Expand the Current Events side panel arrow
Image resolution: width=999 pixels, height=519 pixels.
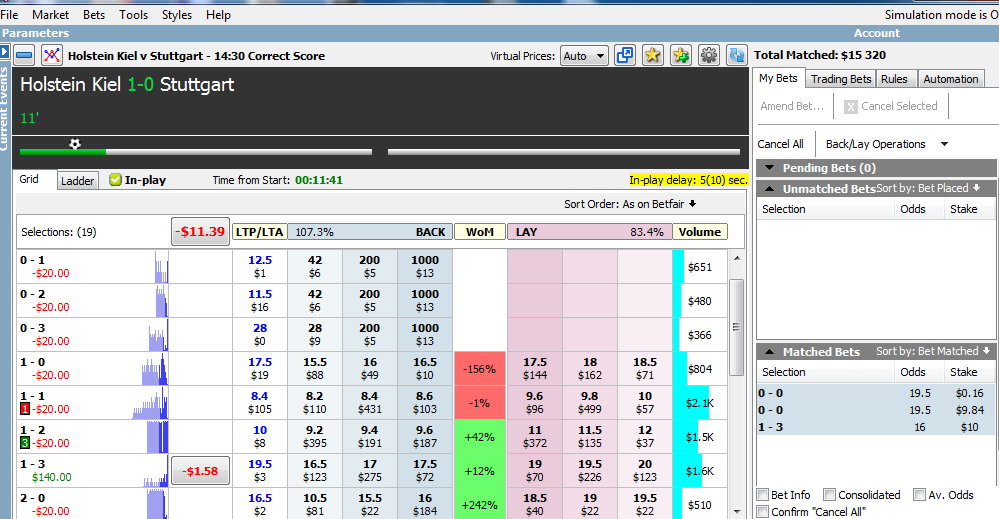pos(4,52)
